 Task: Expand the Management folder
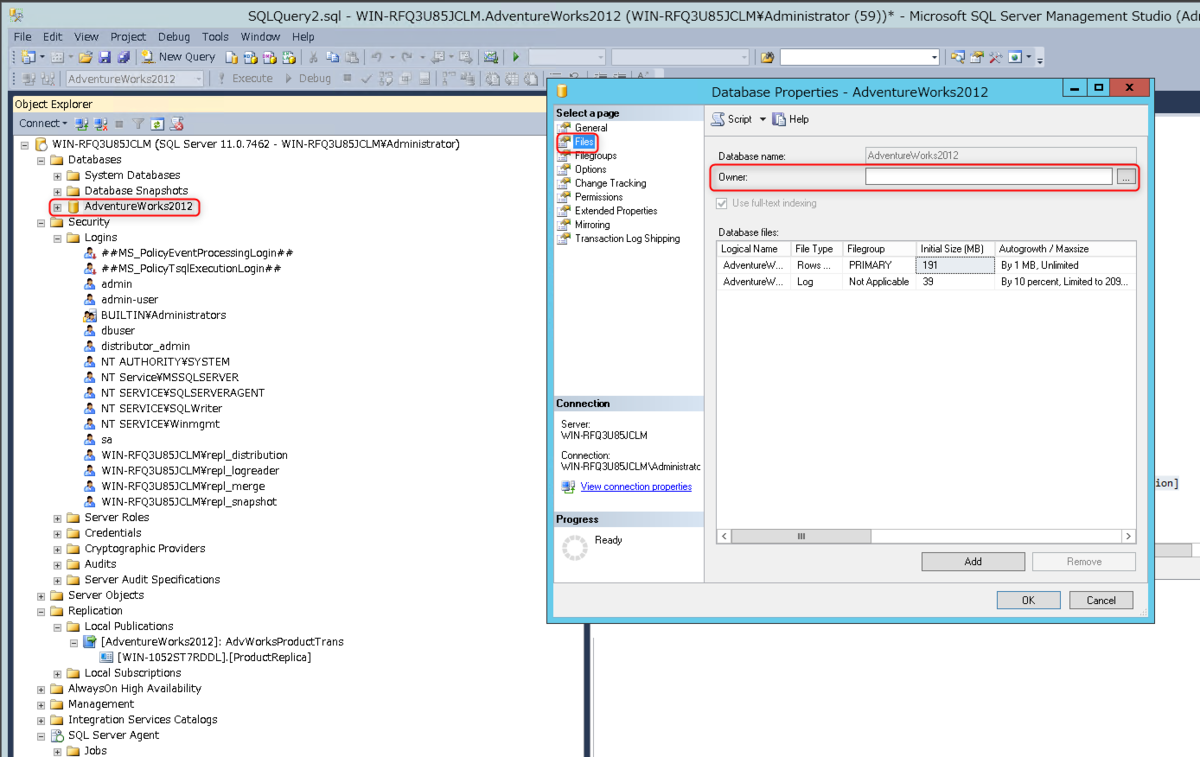click(x=41, y=704)
